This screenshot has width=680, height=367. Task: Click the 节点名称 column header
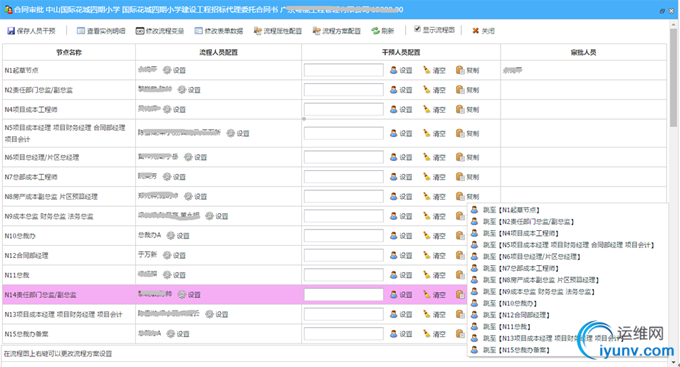tap(69, 52)
